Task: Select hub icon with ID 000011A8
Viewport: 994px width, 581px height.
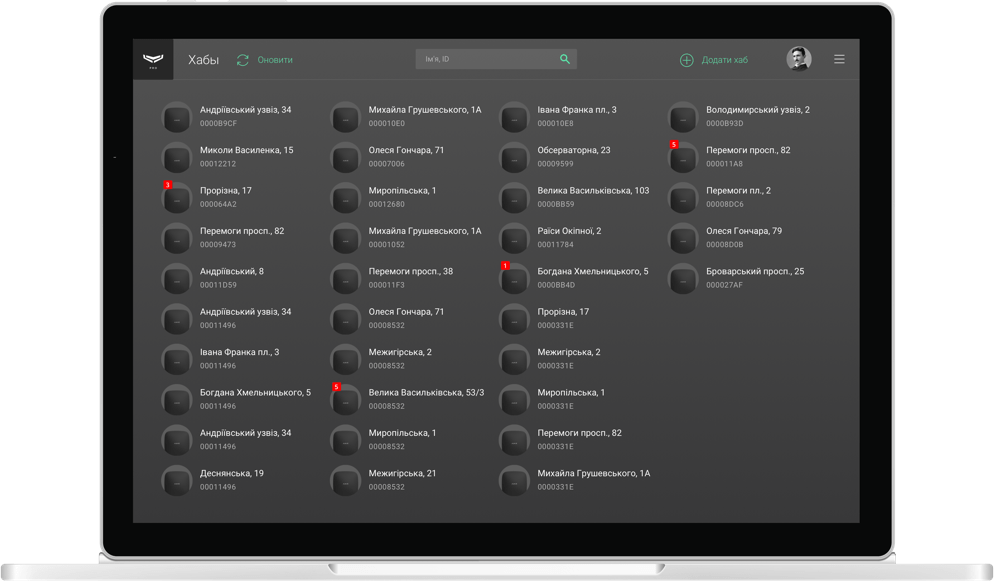Action: [x=684, y=158]
